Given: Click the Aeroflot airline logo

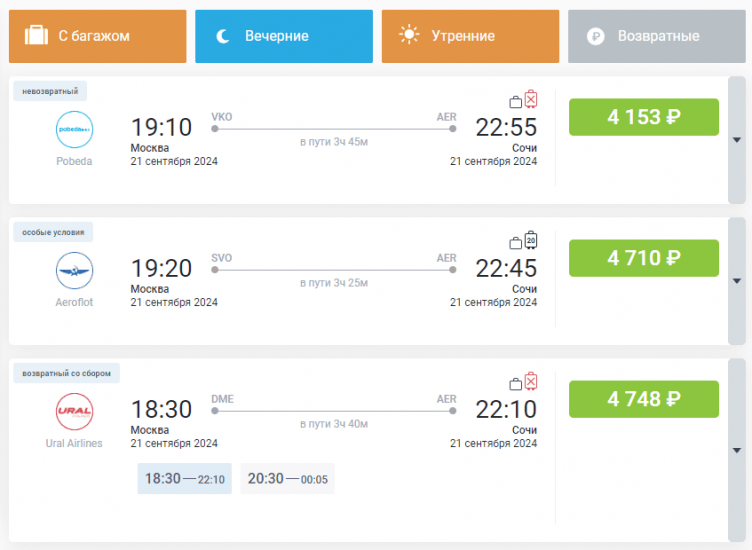Looking at the screenshot, I should [74, 271].
